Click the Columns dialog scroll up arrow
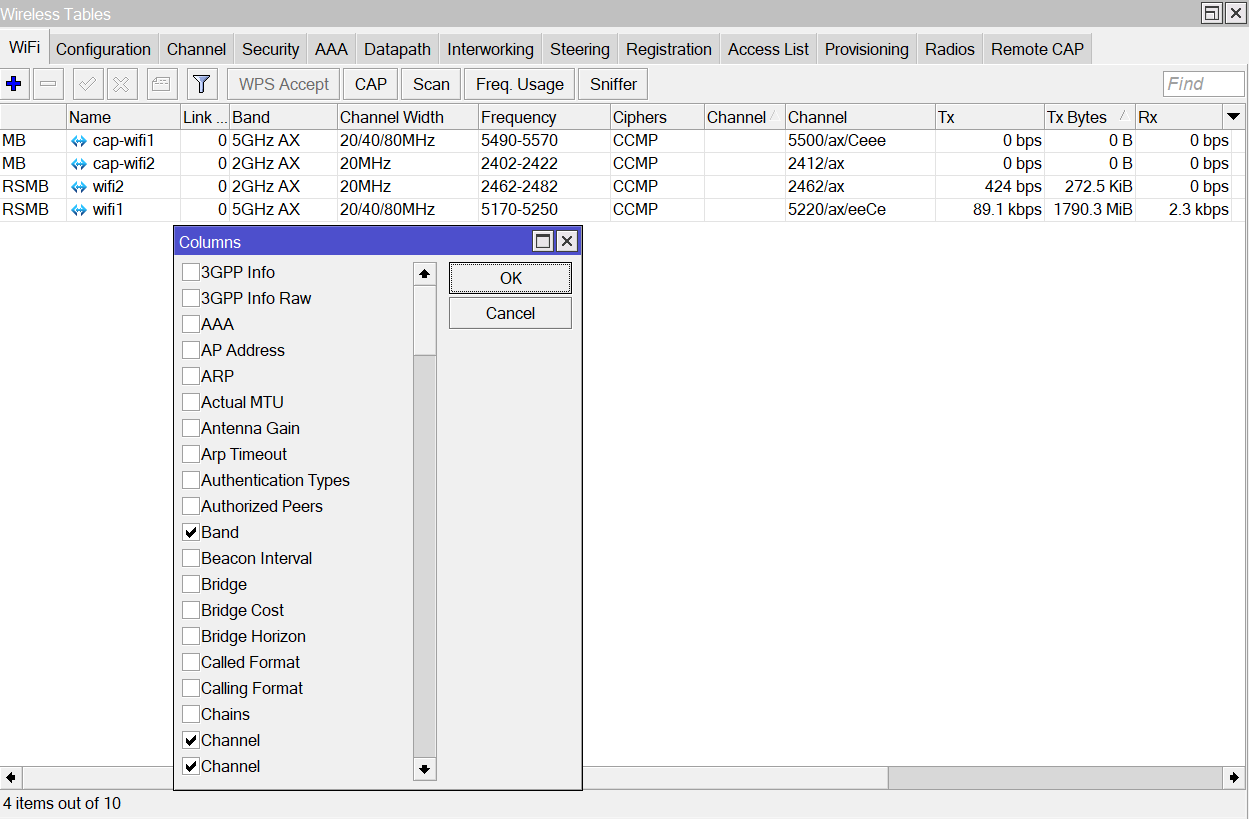 [x=425, y=274]
